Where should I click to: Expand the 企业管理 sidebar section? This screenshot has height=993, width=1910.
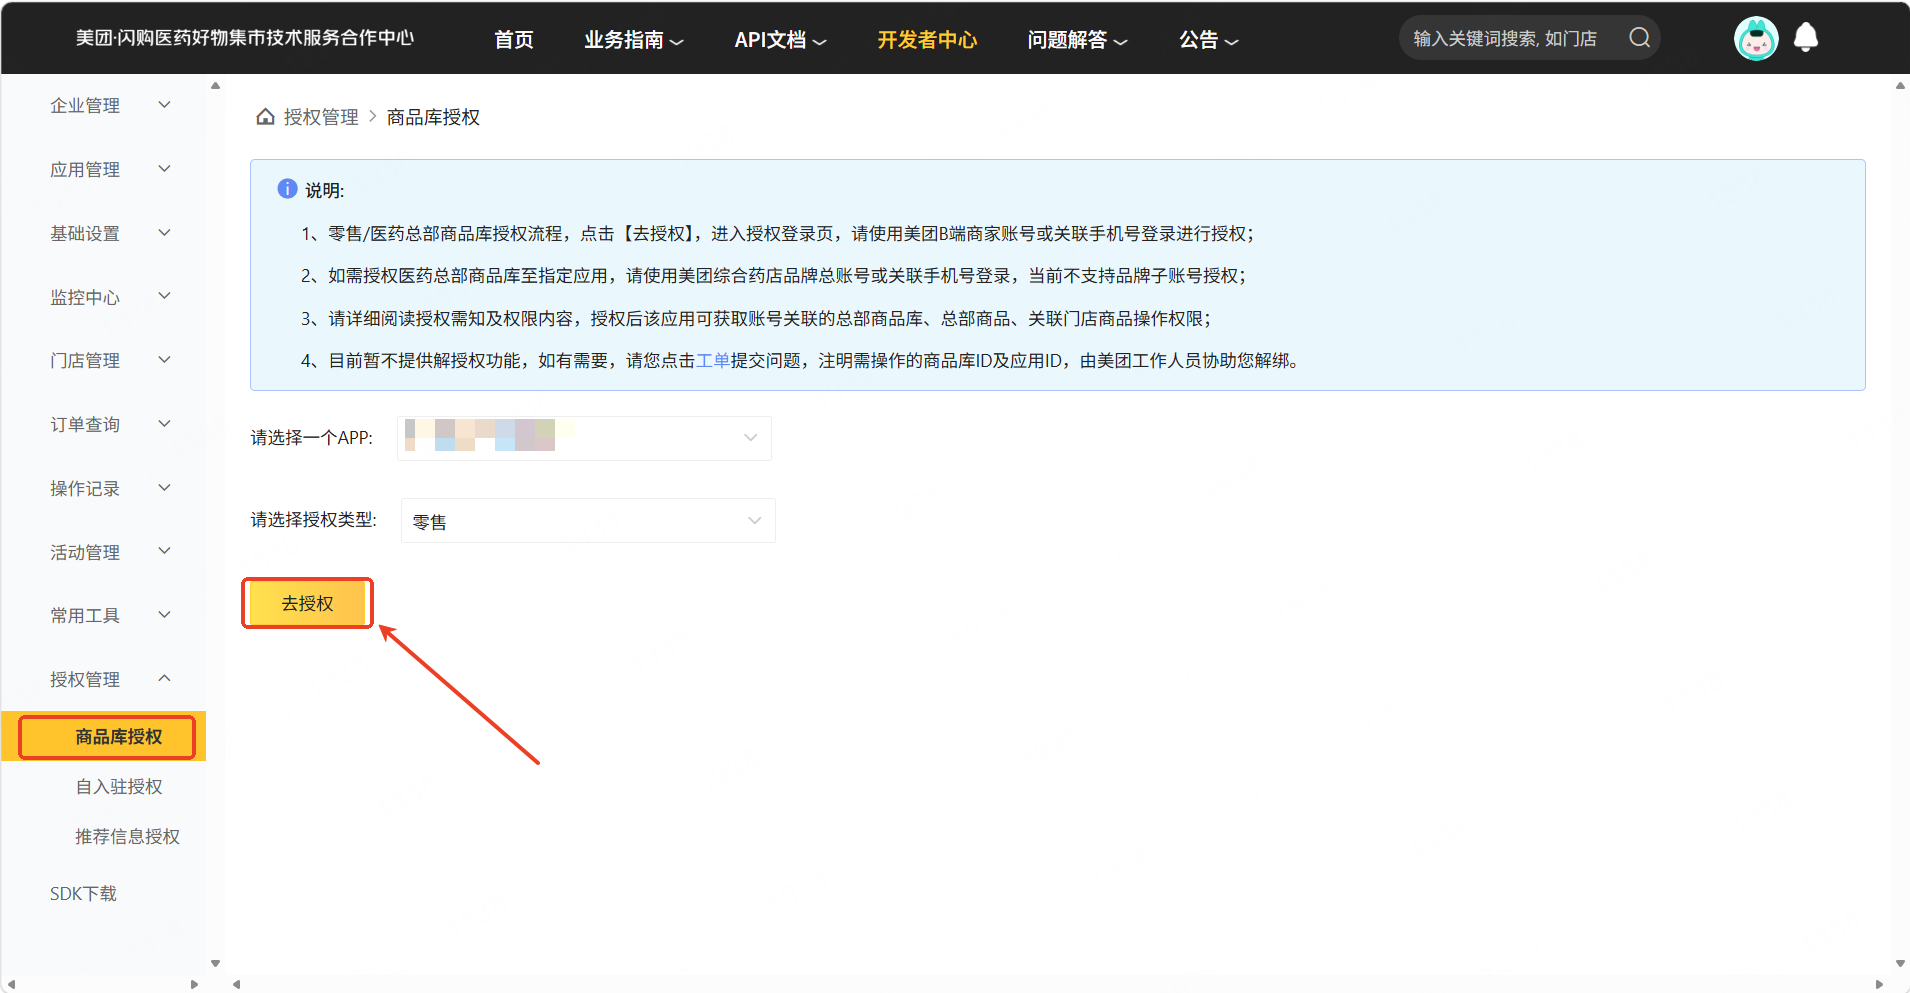pos(110,105)
